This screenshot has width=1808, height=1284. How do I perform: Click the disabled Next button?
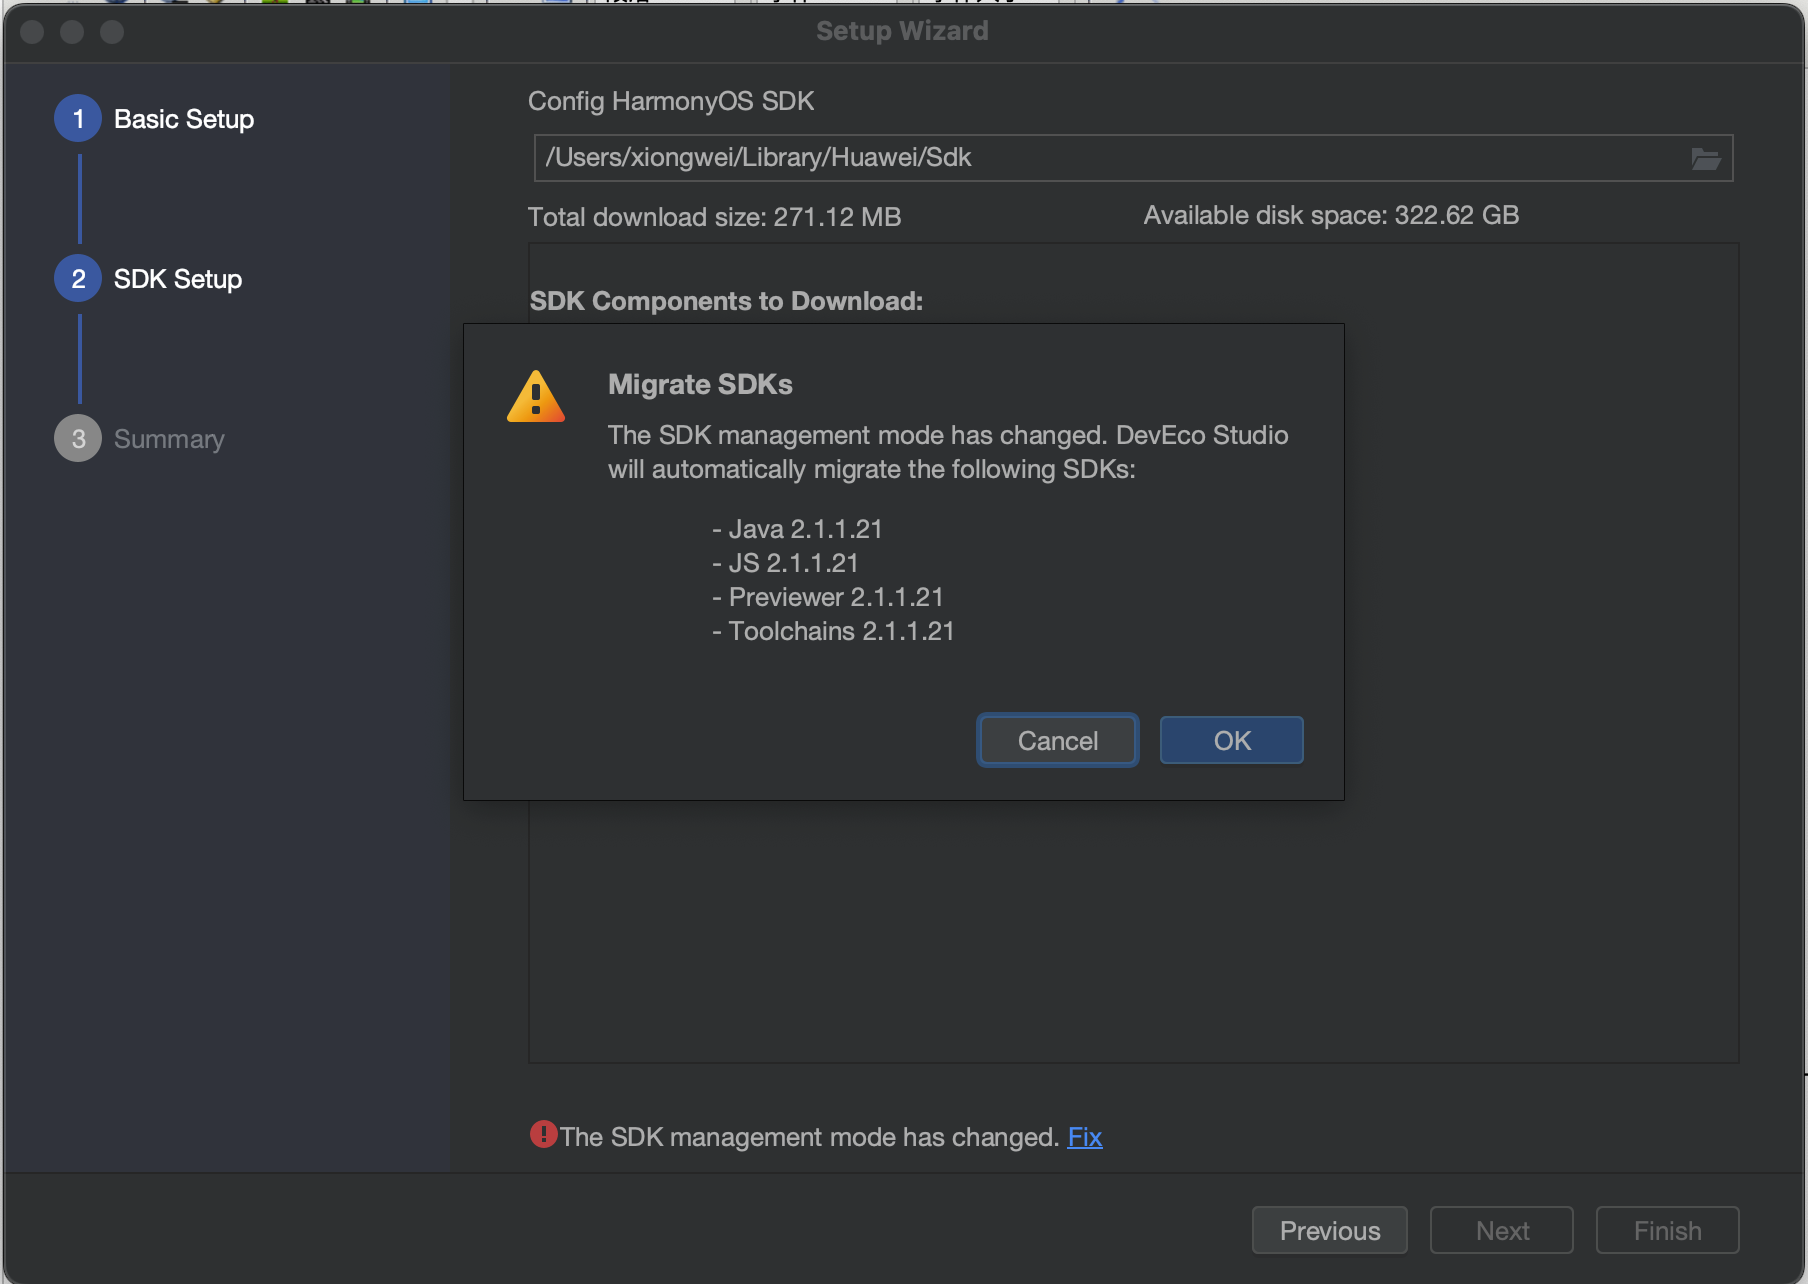[1501, 1230]
